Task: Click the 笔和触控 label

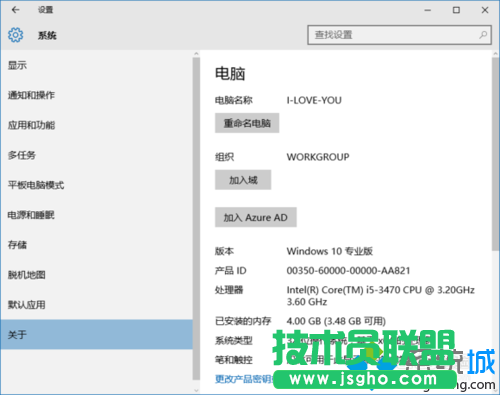Action: click(x=234, y=360)
